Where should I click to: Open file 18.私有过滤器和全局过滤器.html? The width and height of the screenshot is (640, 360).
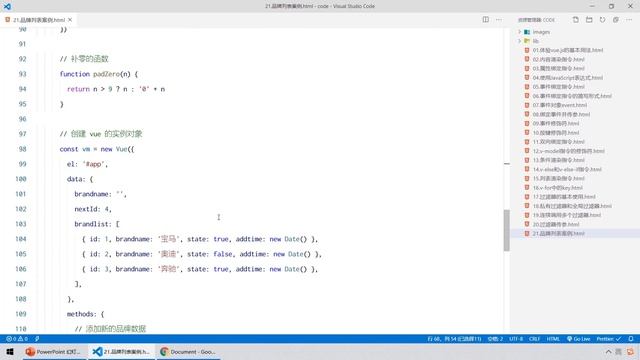(x=572, y=206)
